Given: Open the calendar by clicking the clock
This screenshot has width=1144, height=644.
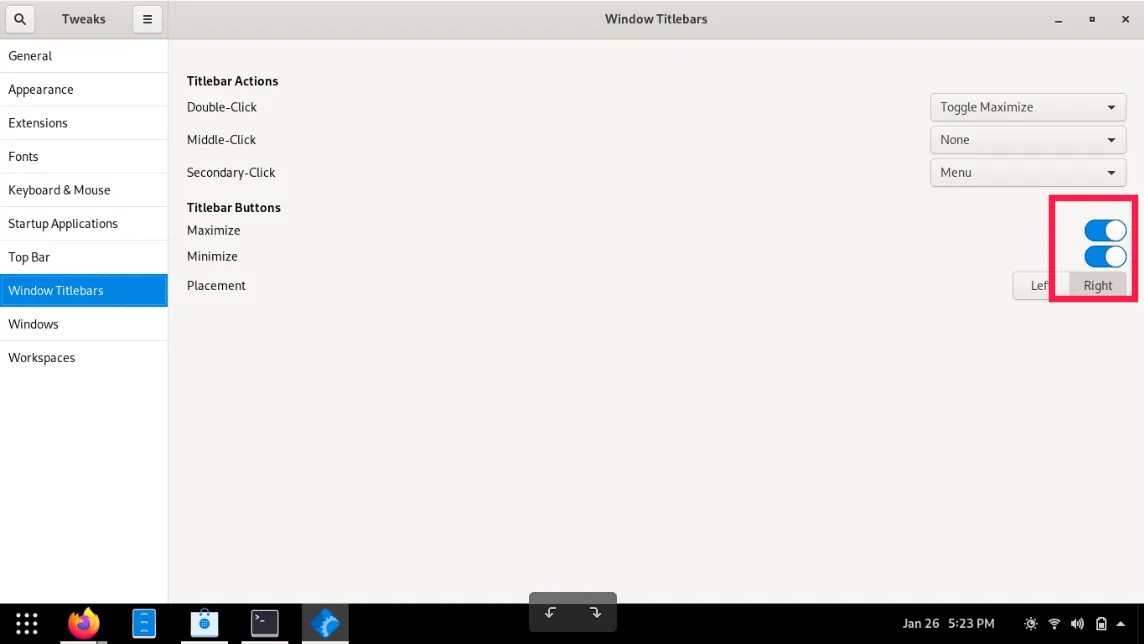Looking at the screenshot, I should click(948, 623).
